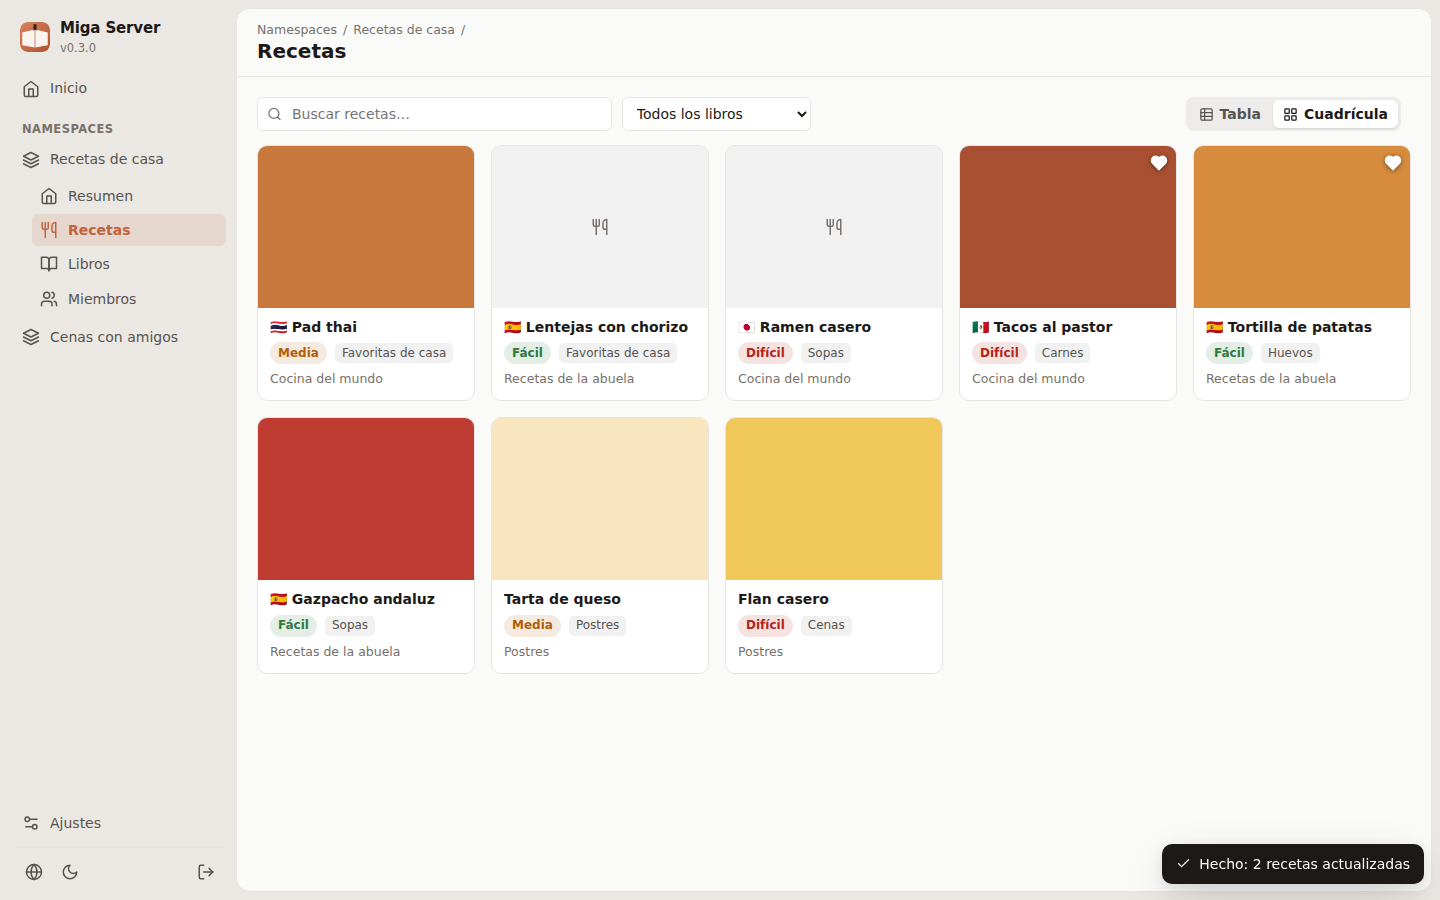Click Postres tag on Tarta de queso
The image size is (1440, 900).
click(597, 625)
